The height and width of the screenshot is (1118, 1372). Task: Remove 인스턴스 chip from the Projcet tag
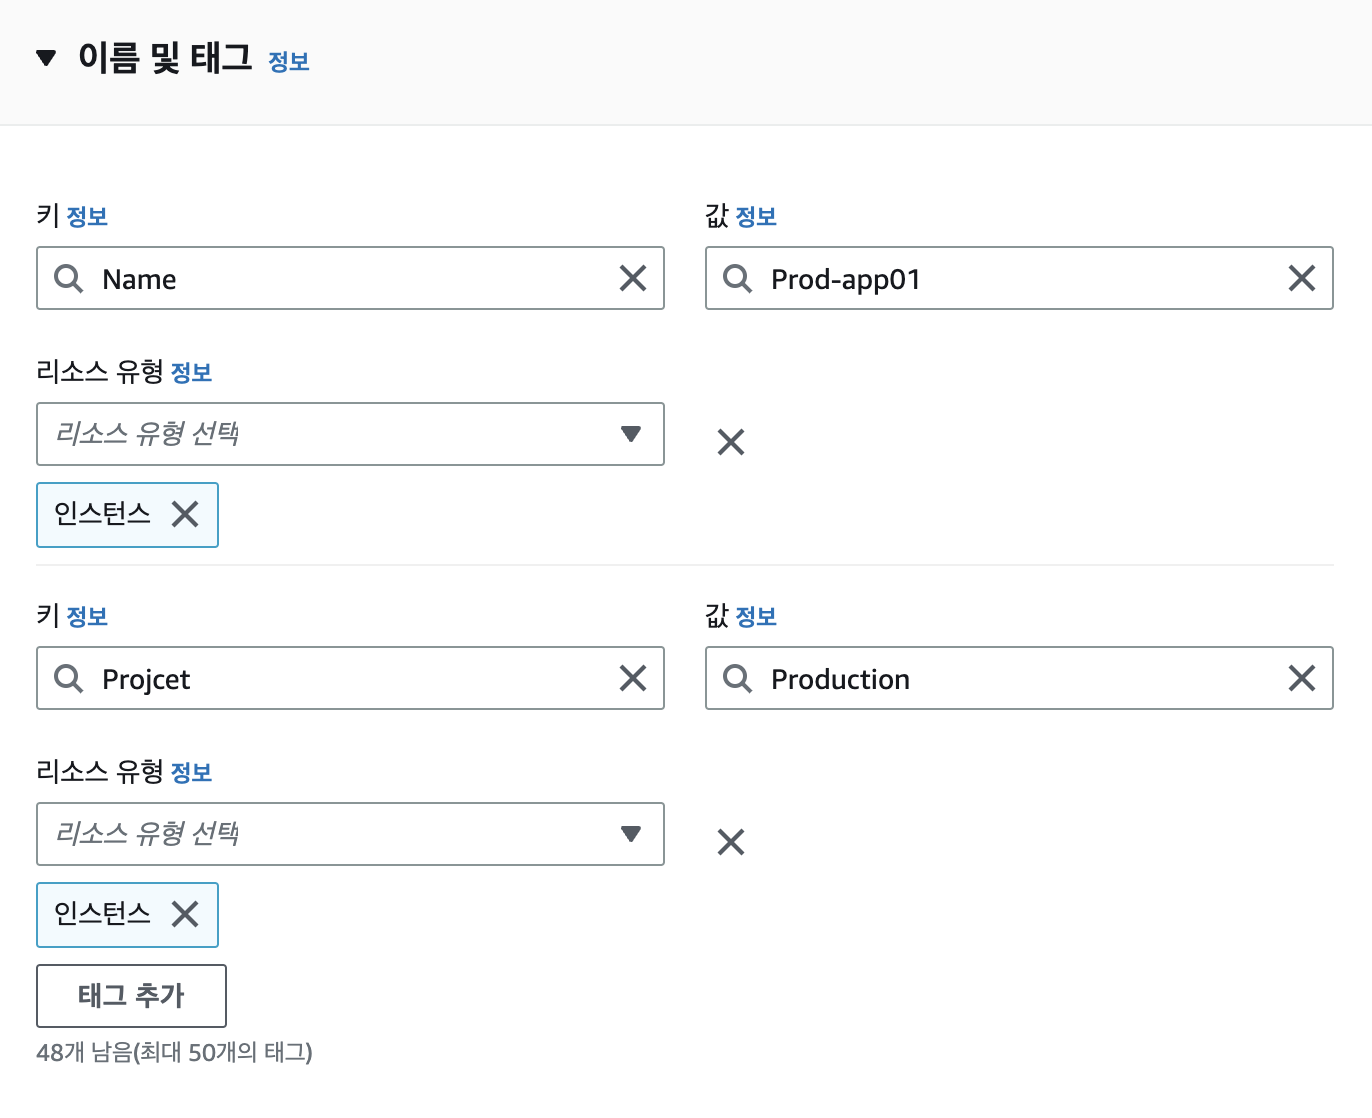(185, 914)
